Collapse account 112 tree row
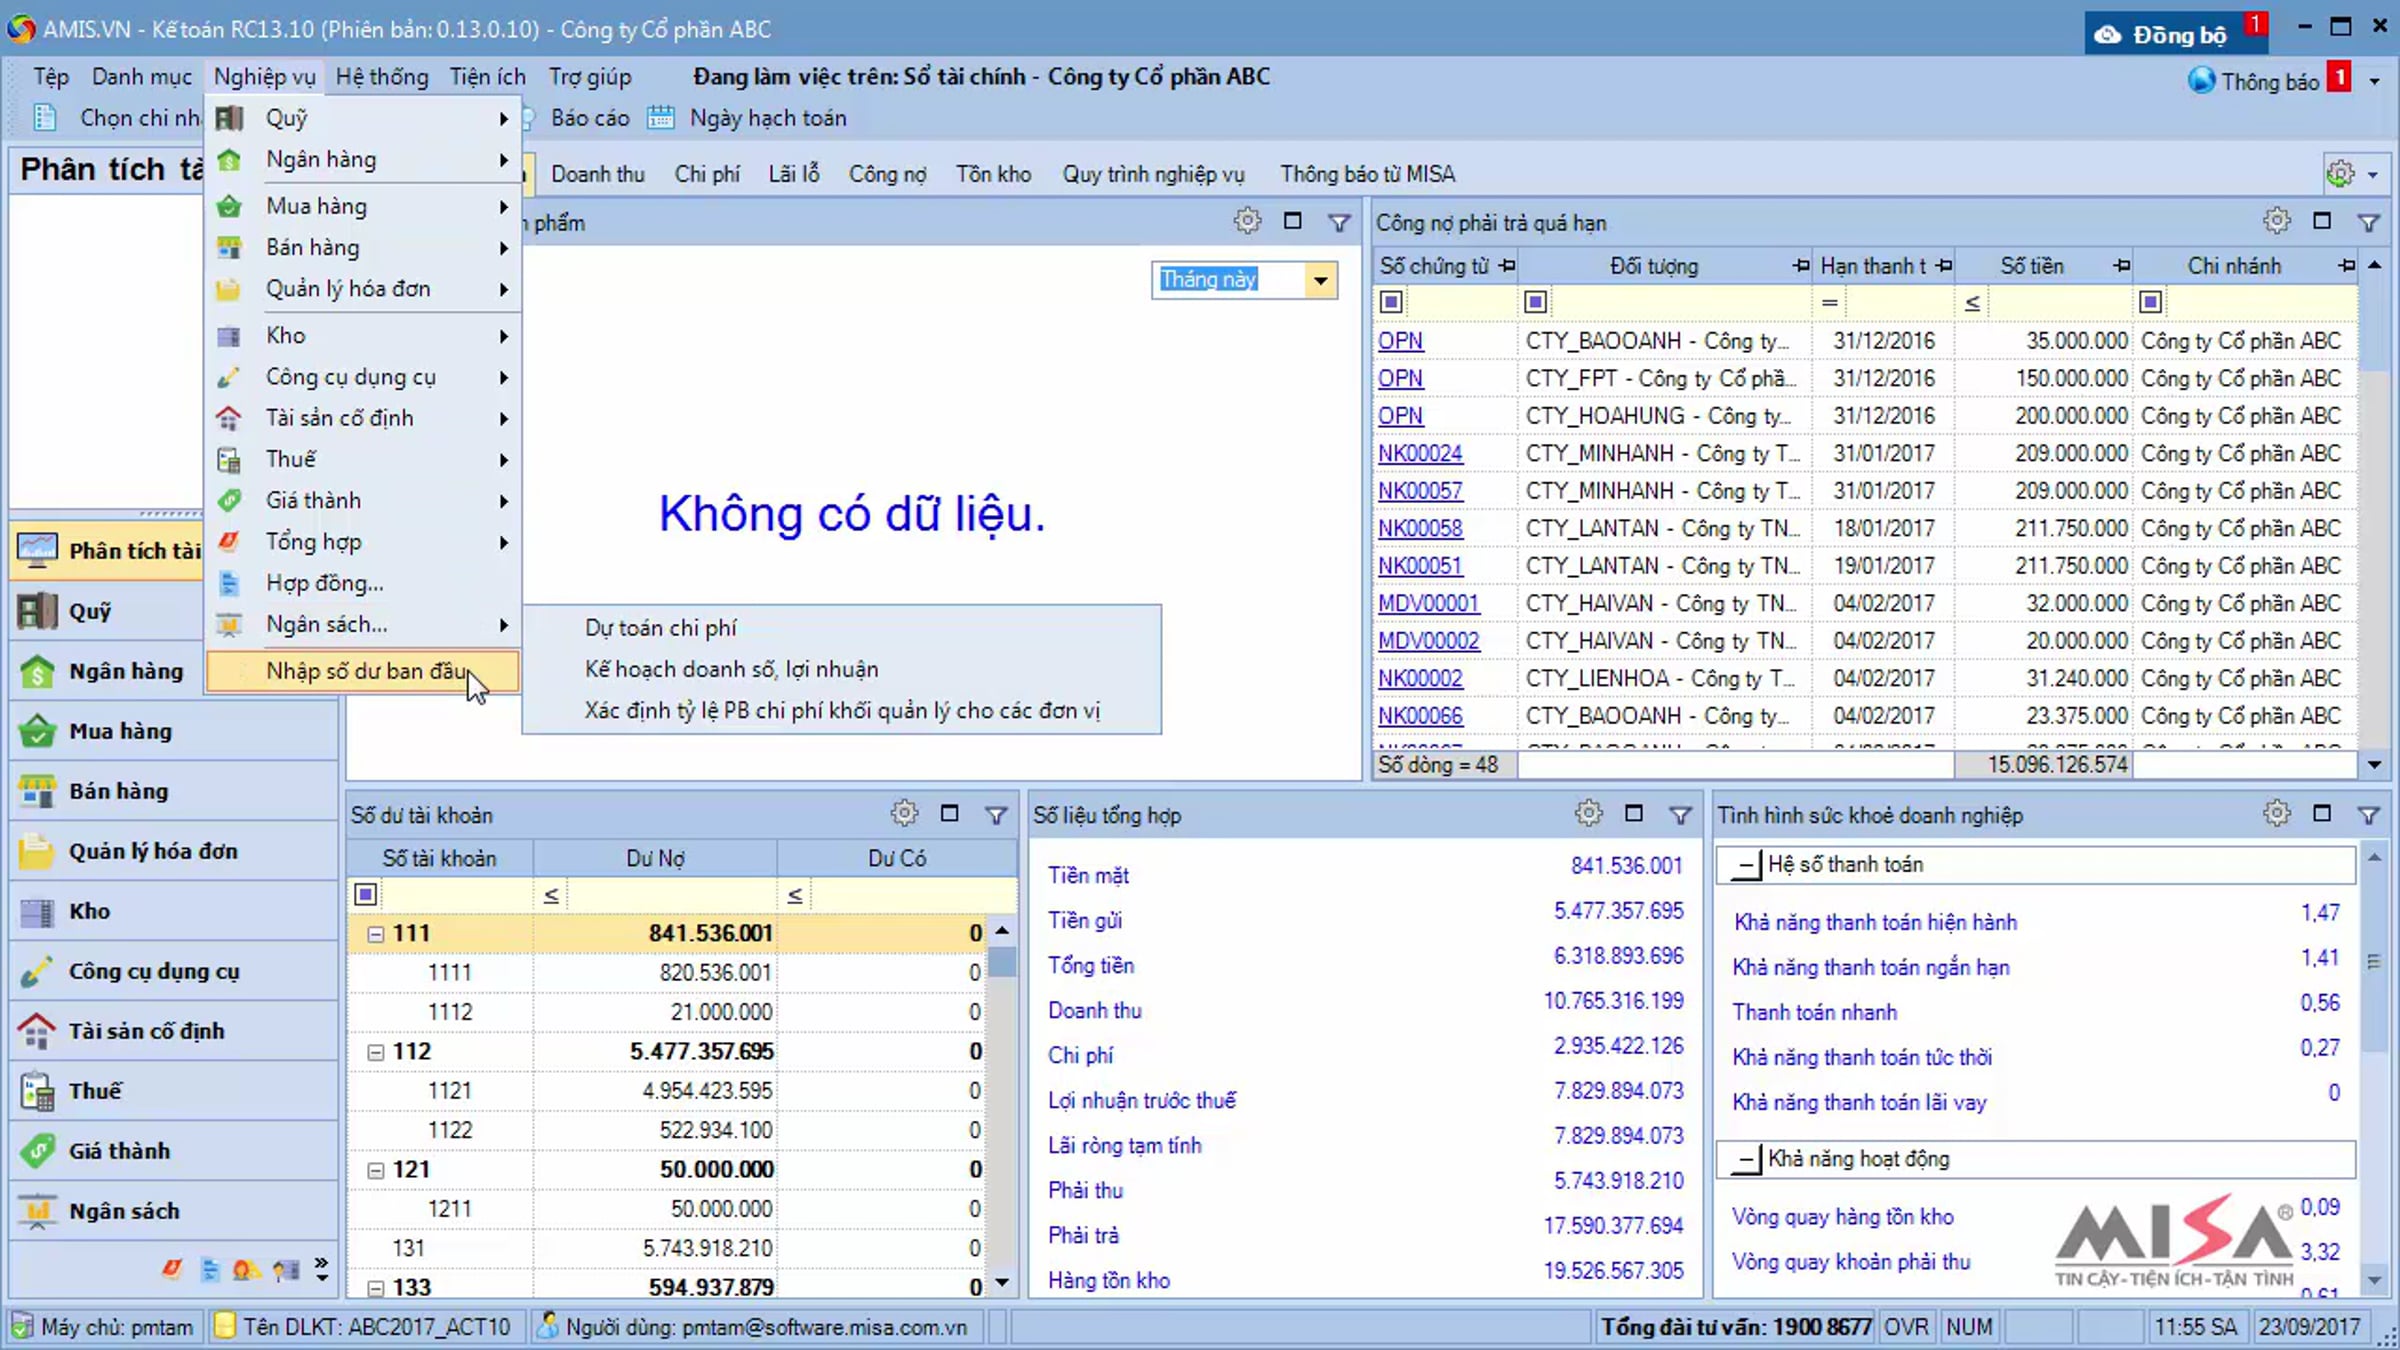Viewport: 2400px width, 1350px height. (376, 1052)
